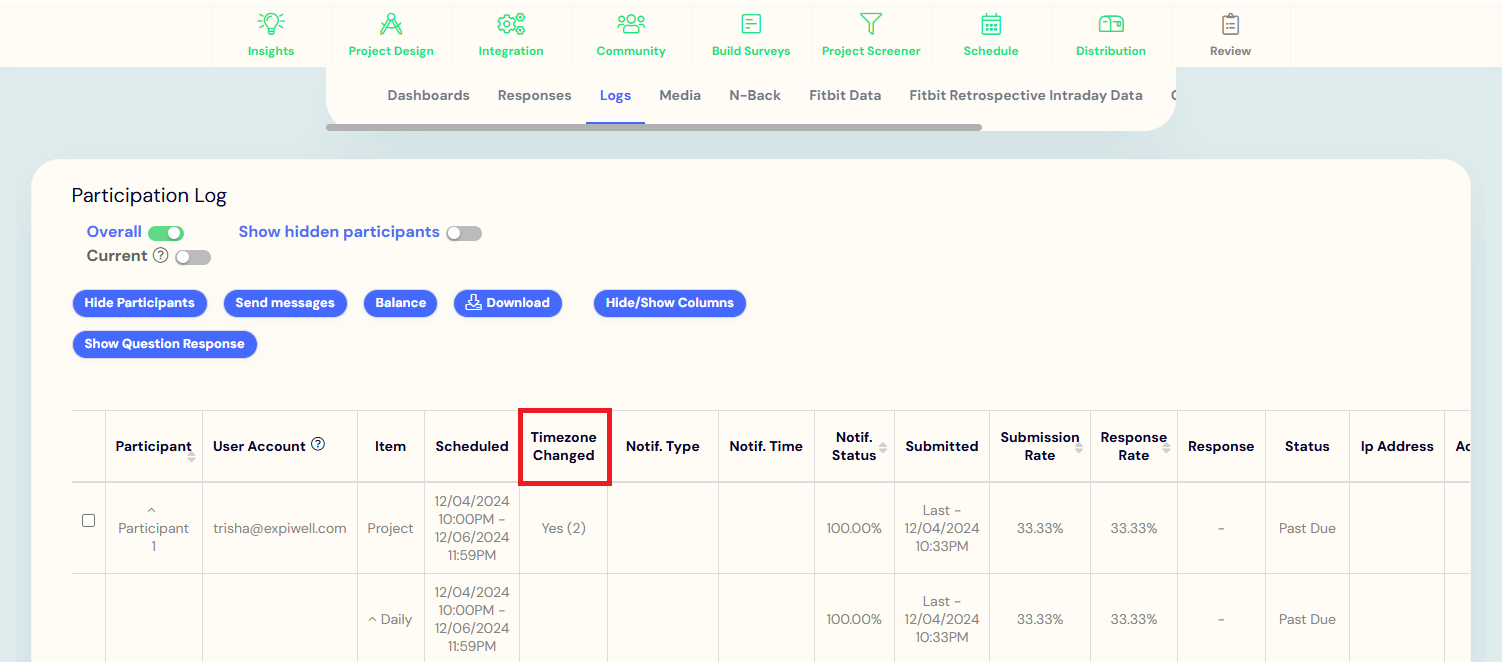The width and height of the screenshot is (1502, 662).
Task: Turn on the Current switch
Action: point(193,257)
